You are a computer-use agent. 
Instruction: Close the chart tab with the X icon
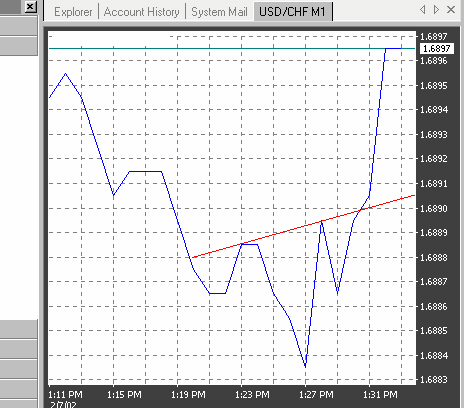pos(451,10)
